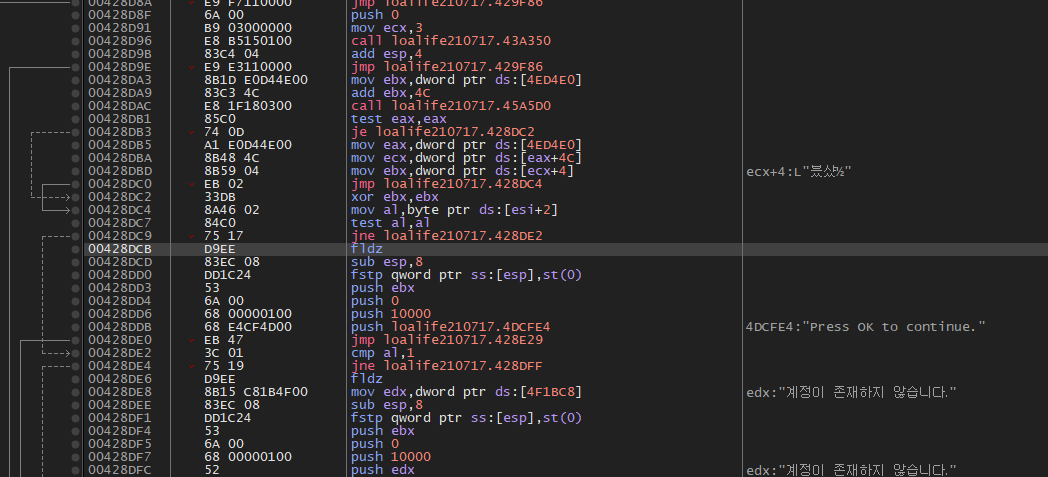
Task: Select bytes A1 E0D44E00
Action: (248, 146)
